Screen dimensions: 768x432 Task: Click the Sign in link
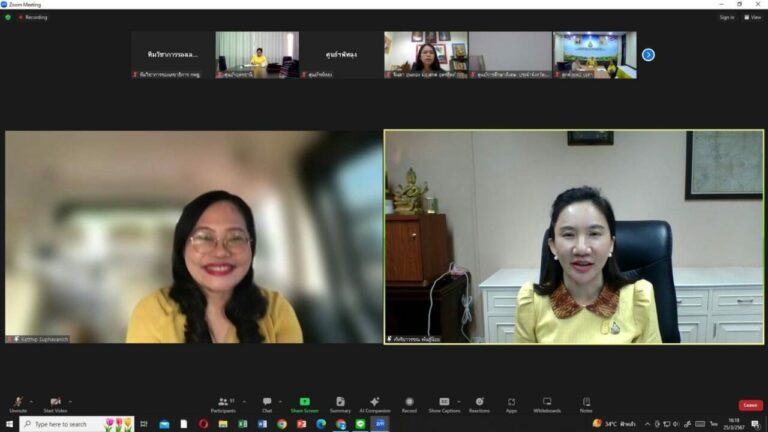727,17
